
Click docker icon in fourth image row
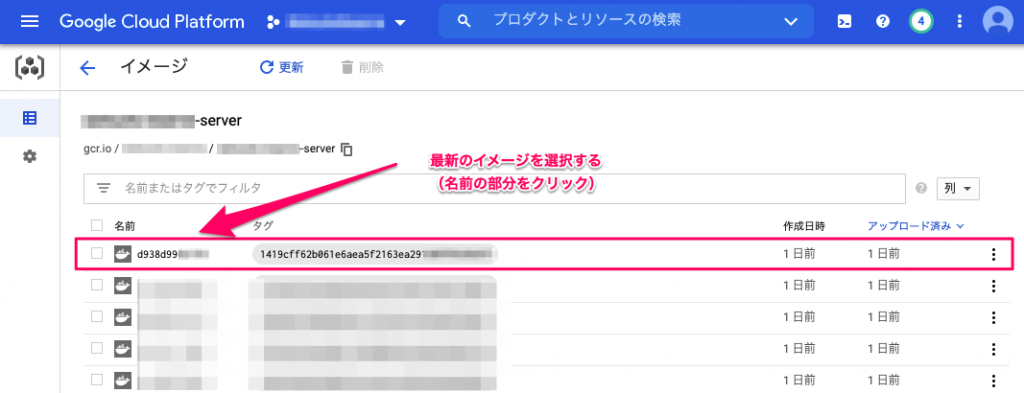point(122,348)
